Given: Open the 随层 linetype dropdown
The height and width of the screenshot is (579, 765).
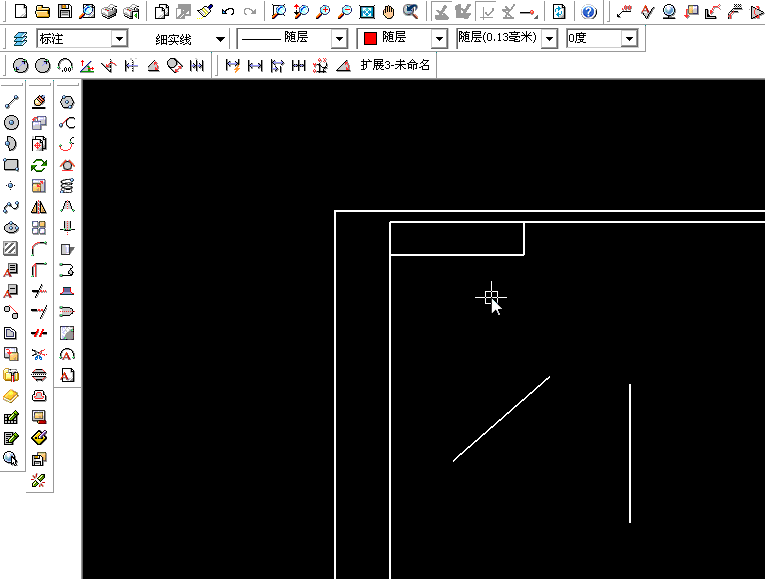Looking at the screenshot, I should point(339,39).
